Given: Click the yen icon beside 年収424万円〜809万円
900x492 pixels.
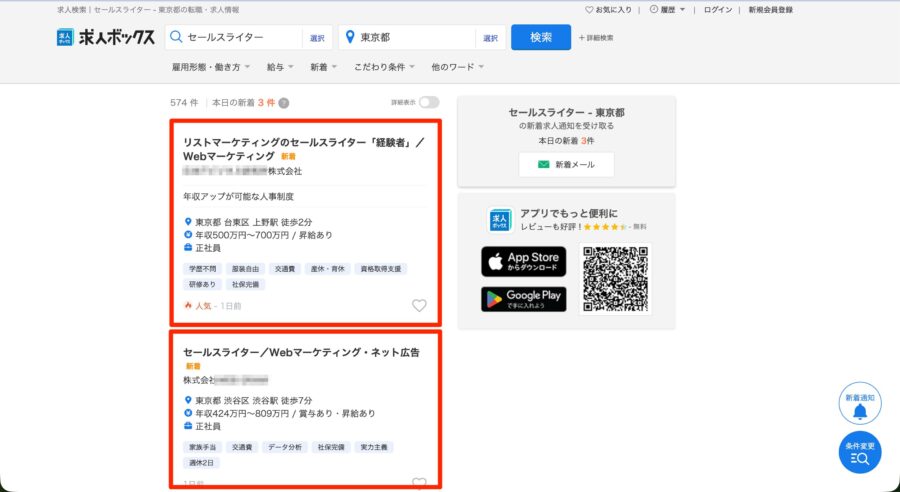Looking at the screenshot, I should pyautogui.click(x=188, y=413).
